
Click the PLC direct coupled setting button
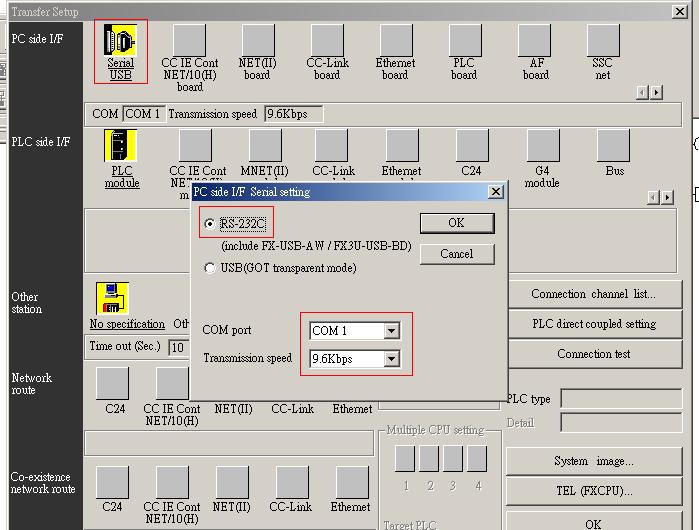(x=593, y=324)
